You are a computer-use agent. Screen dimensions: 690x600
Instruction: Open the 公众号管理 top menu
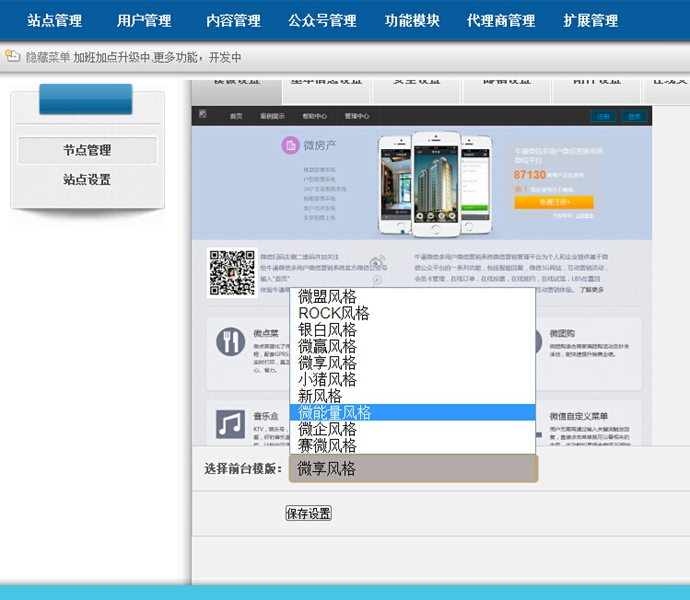tap(322, 21)
